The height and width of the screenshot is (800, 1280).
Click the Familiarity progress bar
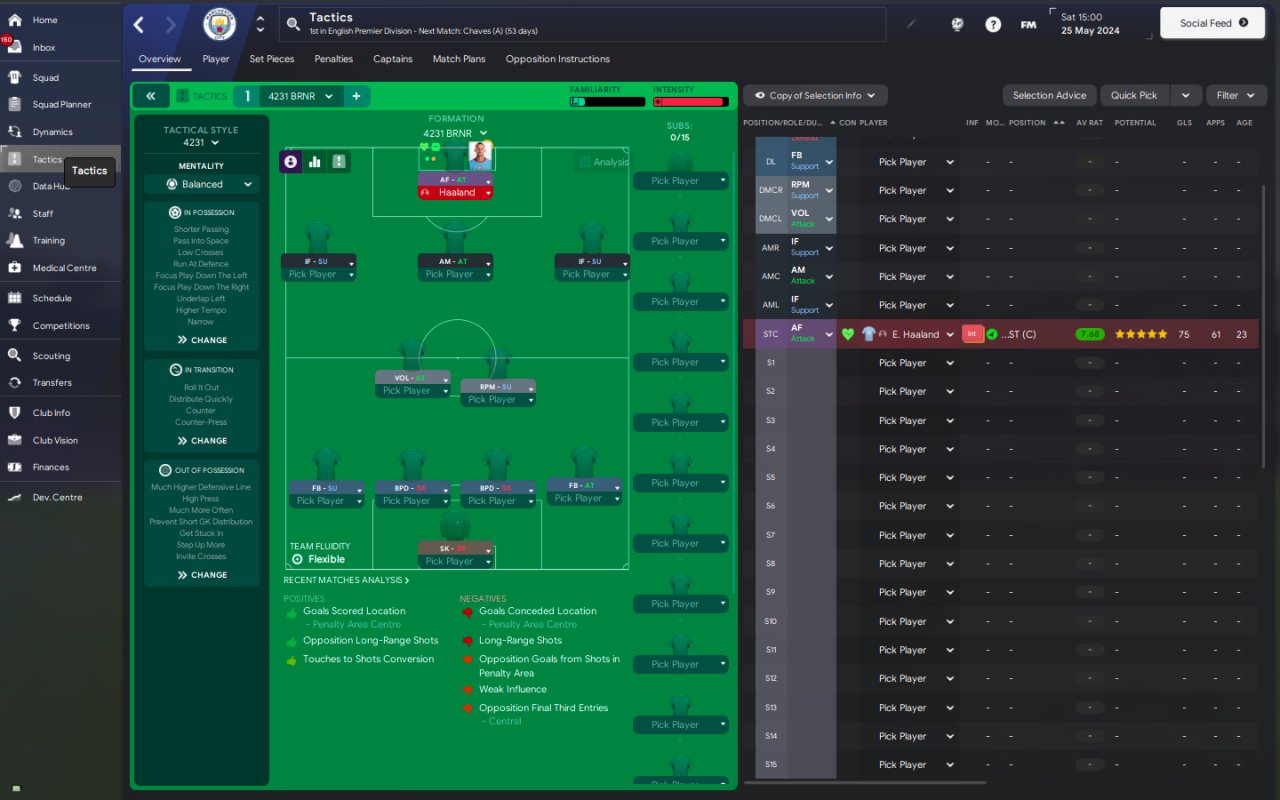point(607,102)
